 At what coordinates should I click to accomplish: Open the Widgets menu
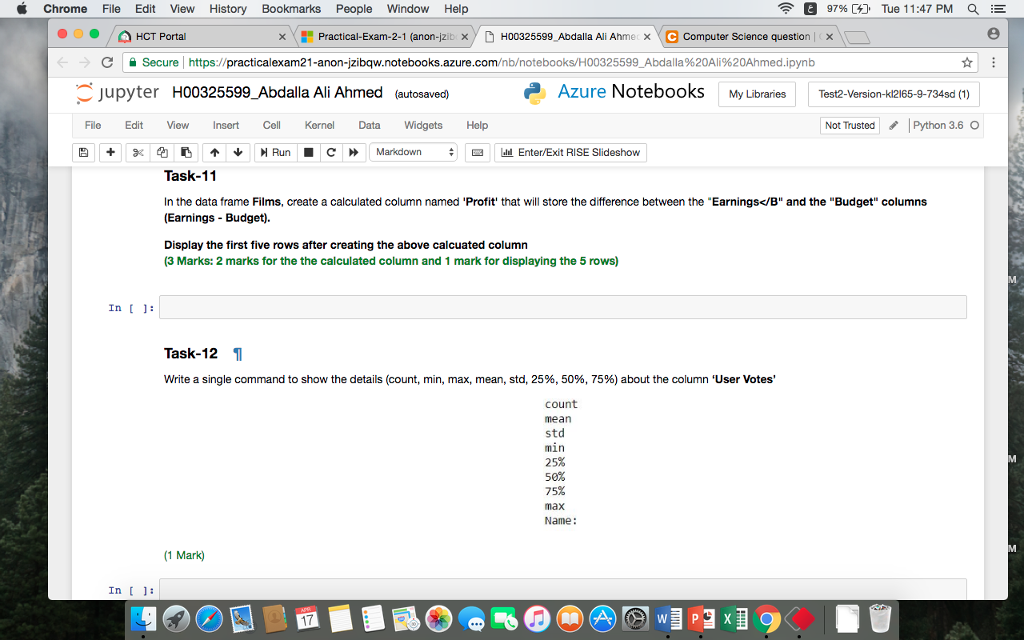[x=423, y=125]
